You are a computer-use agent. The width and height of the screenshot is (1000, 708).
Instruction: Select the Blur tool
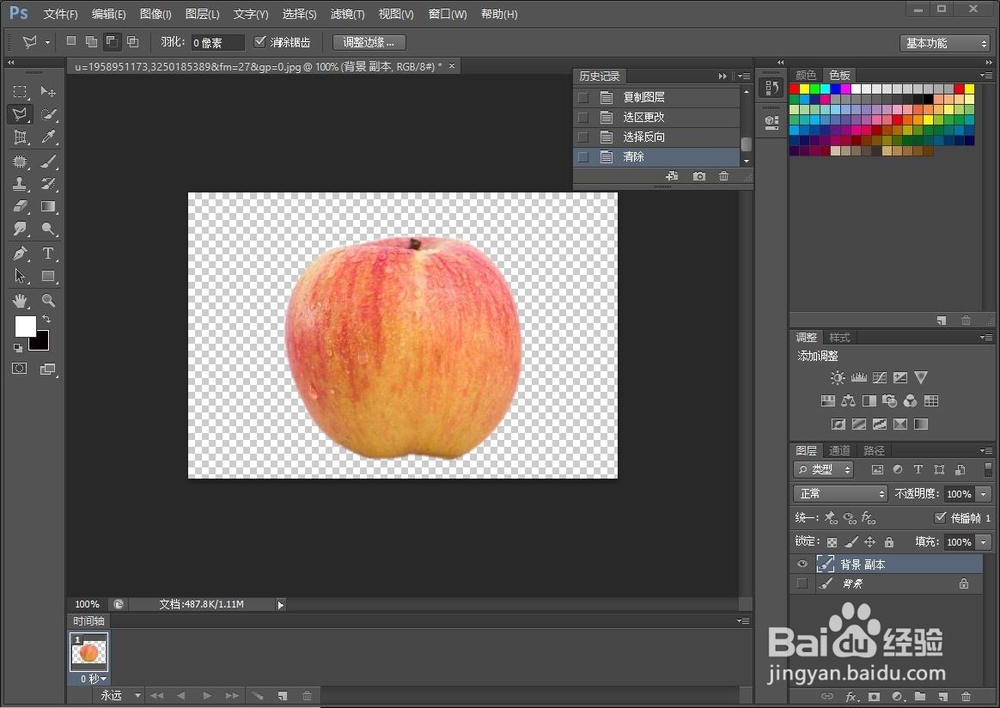[x=20, y=229]
